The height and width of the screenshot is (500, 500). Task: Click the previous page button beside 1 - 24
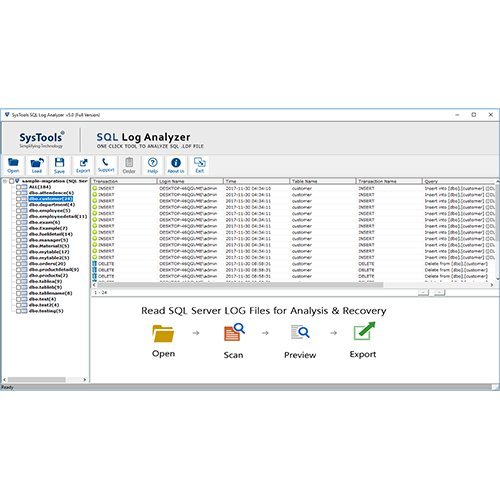(423, 292)
